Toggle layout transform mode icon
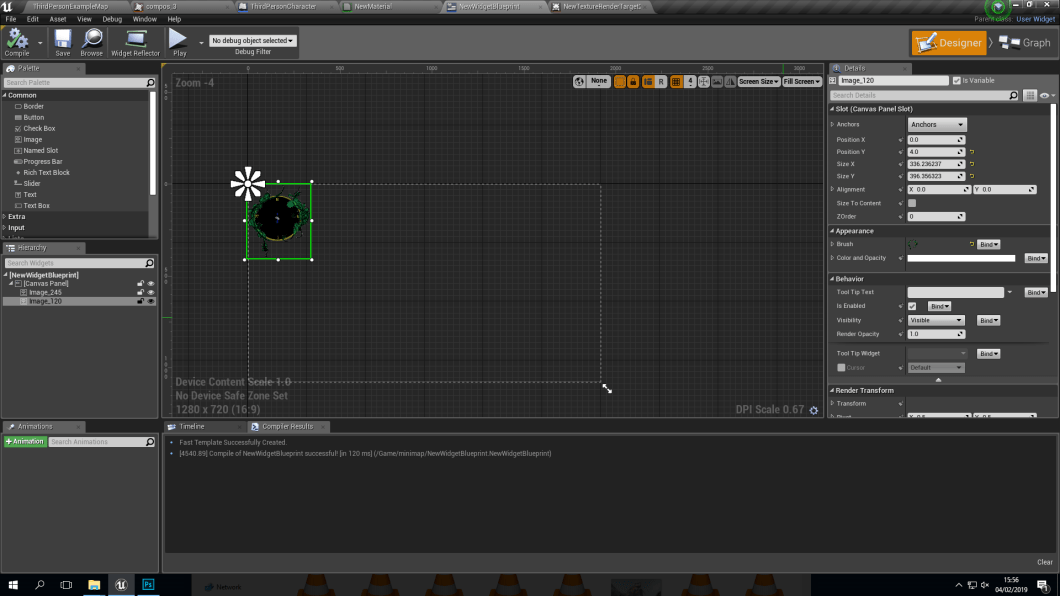 point(648,82)
